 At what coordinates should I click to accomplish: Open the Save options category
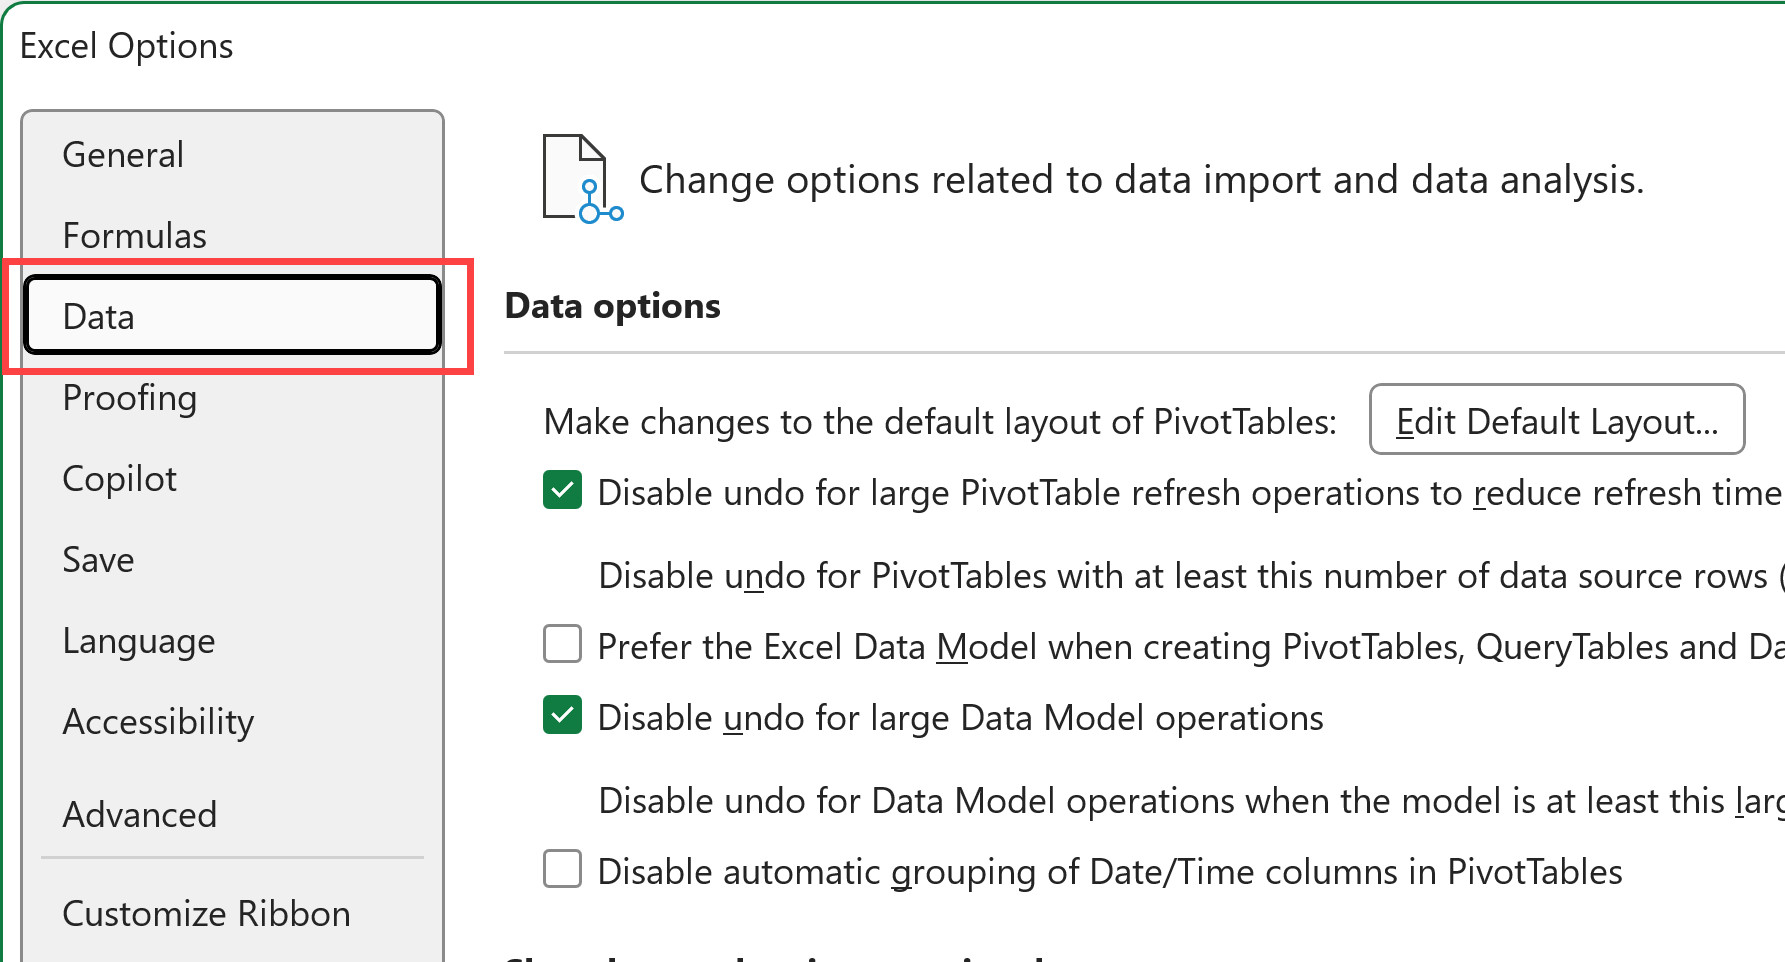[97, 559]
